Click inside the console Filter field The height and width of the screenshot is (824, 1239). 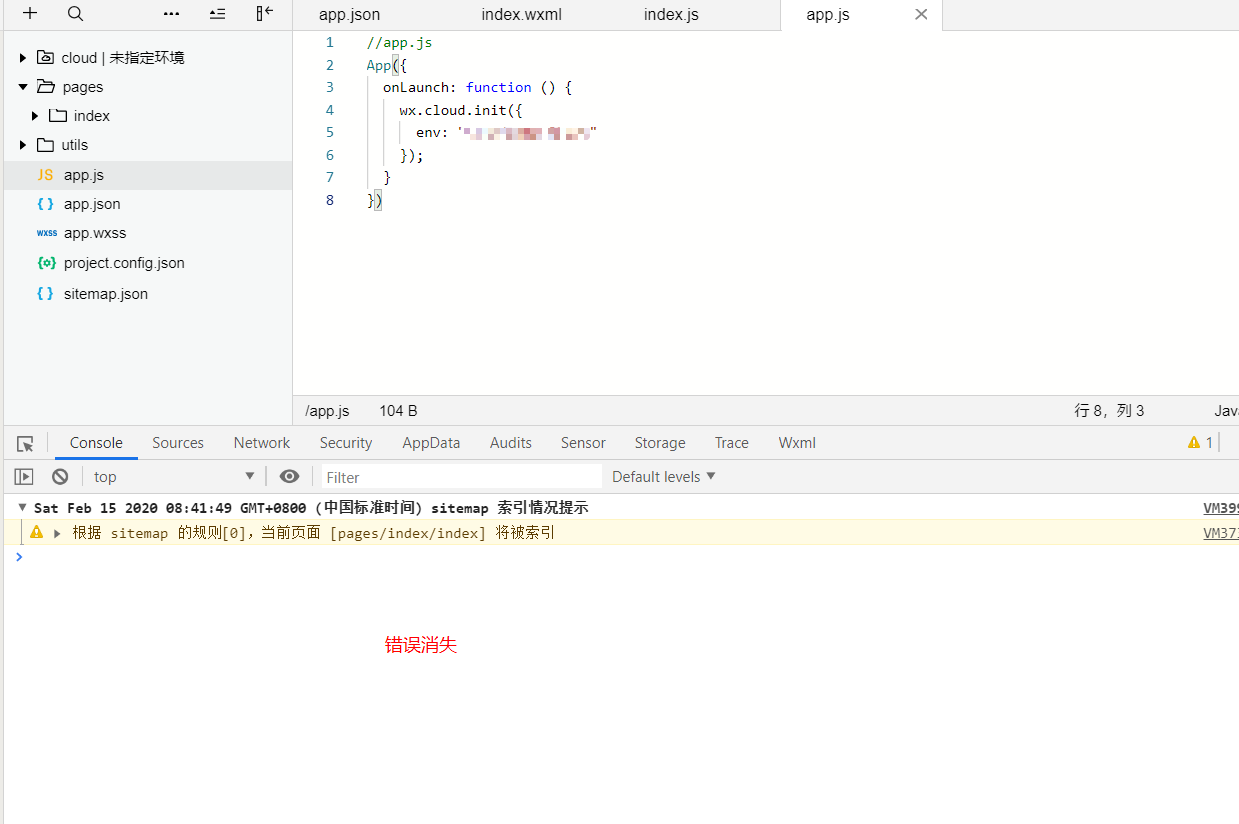(460, 476)
